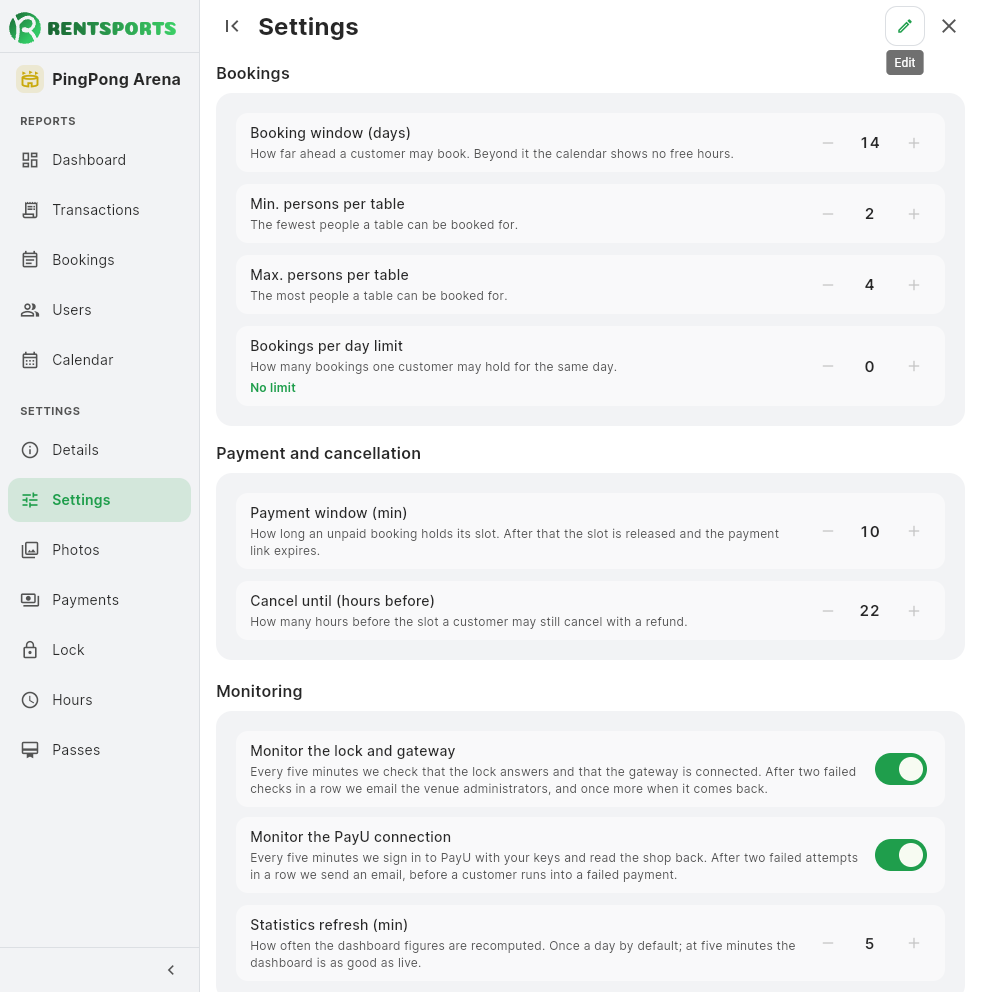Decrease Payment window minutes

coord(827,531)
